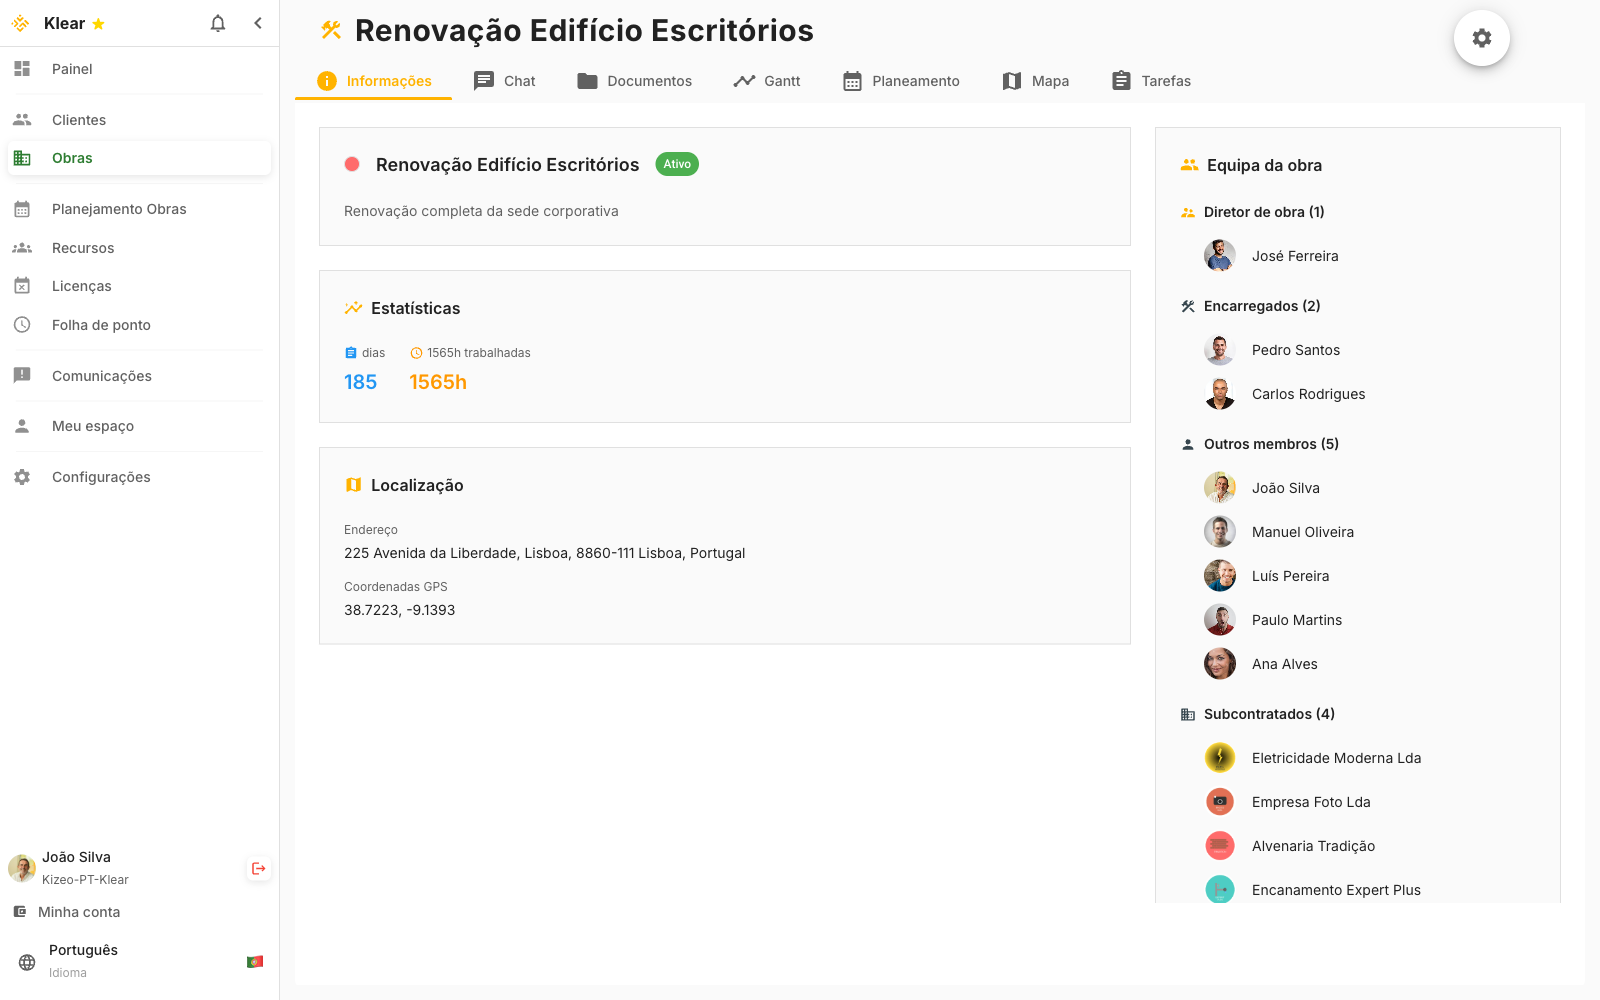
Task: Click the settings gear floating button
Action: [x=1481, y=38]
